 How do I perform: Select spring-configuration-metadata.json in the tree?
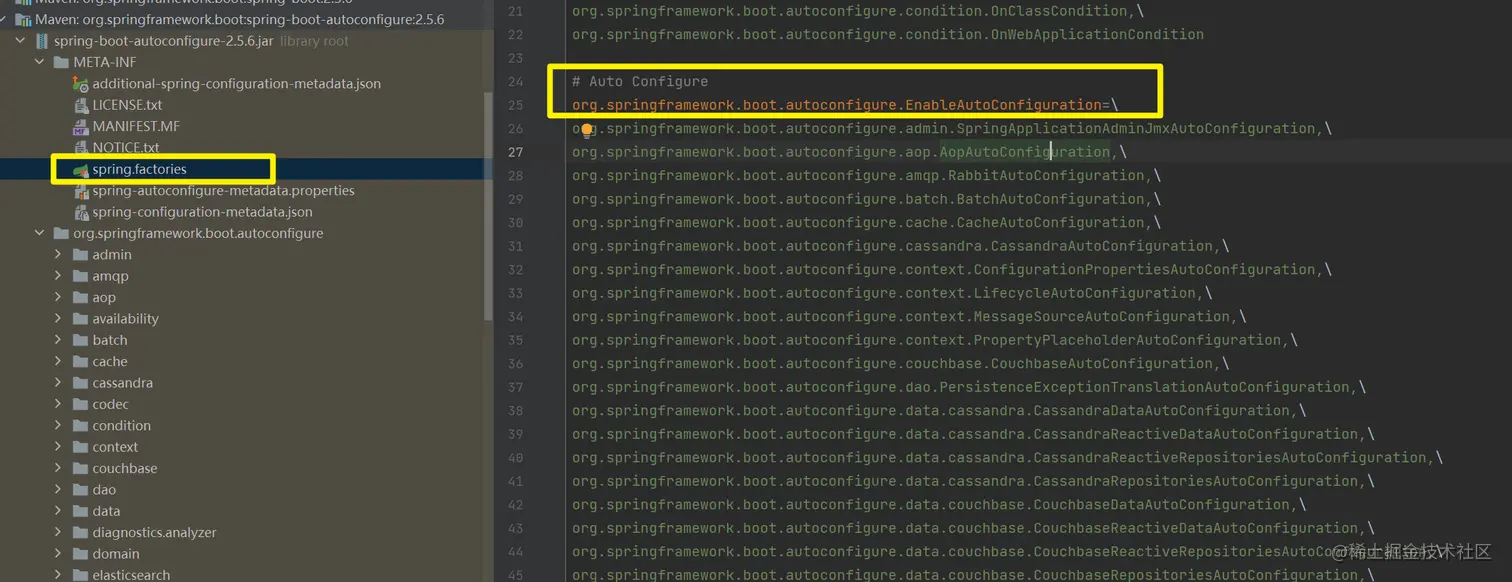point(202,212)
